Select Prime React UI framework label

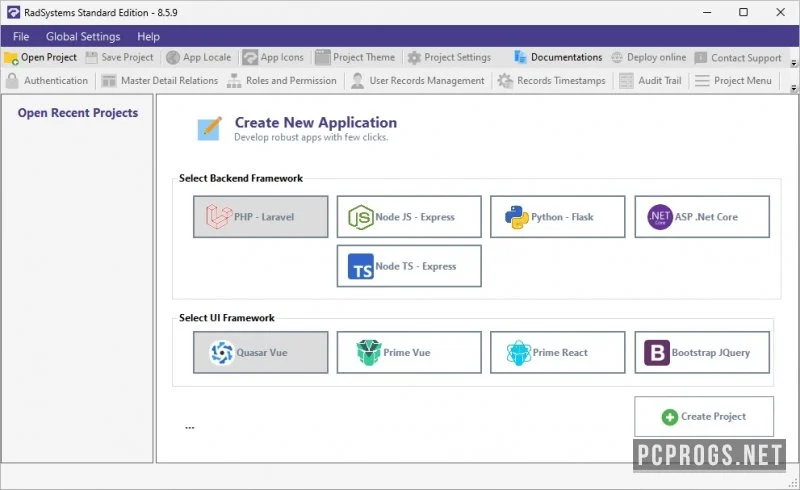(x=560, y=353)
